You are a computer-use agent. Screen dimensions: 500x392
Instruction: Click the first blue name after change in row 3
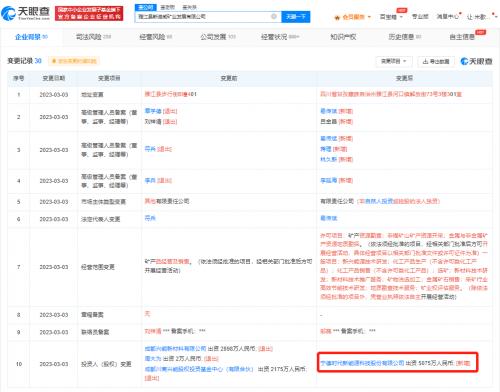(329, 138)
